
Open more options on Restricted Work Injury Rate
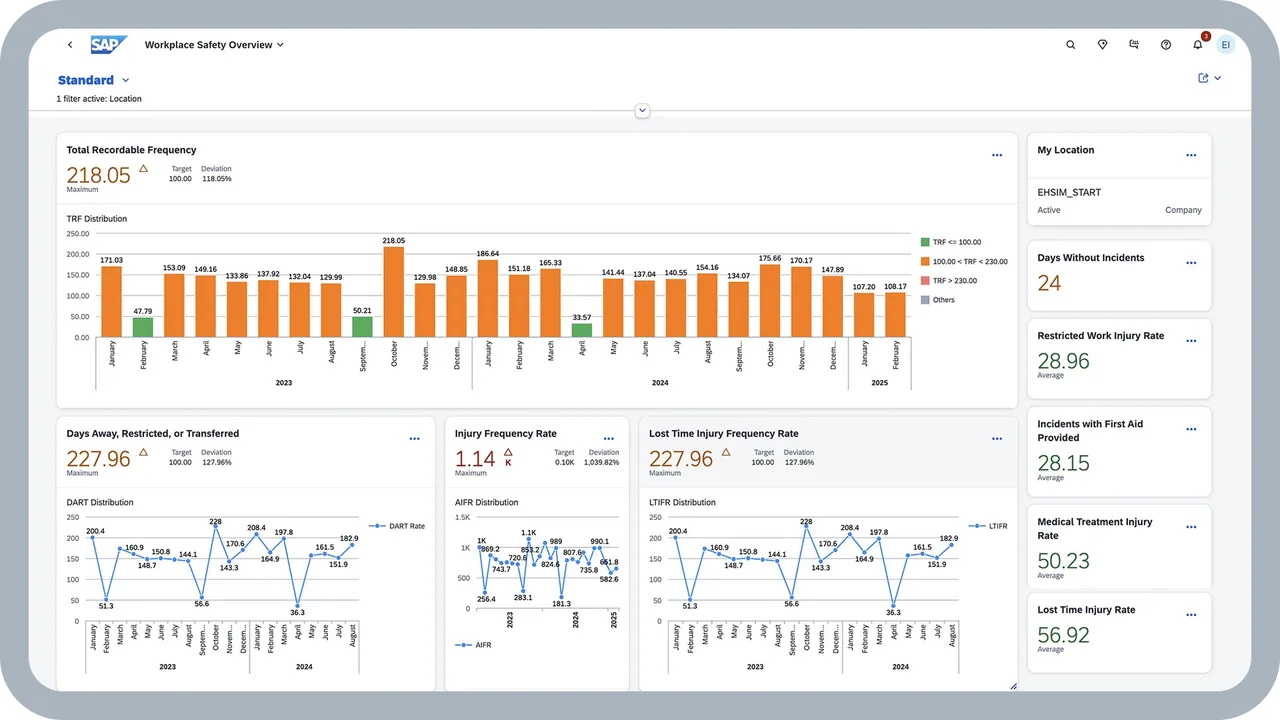[1191, 341]
